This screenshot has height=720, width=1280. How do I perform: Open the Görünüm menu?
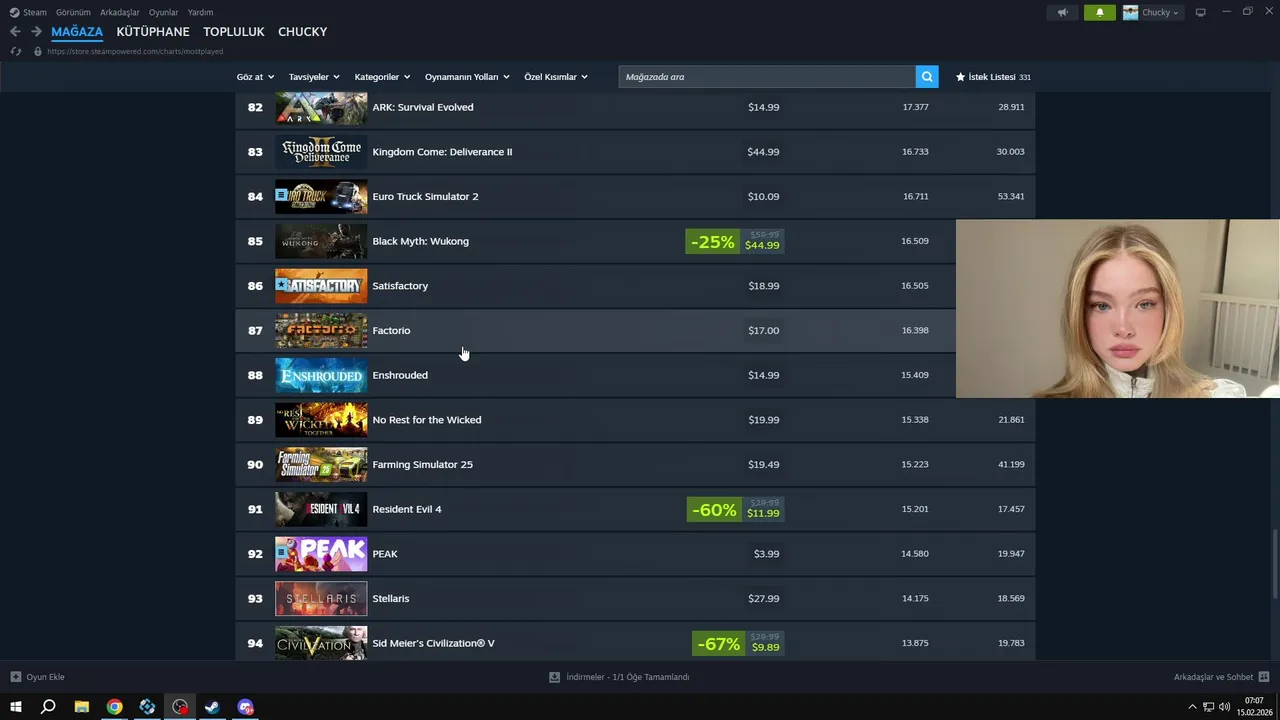(73, 13)
